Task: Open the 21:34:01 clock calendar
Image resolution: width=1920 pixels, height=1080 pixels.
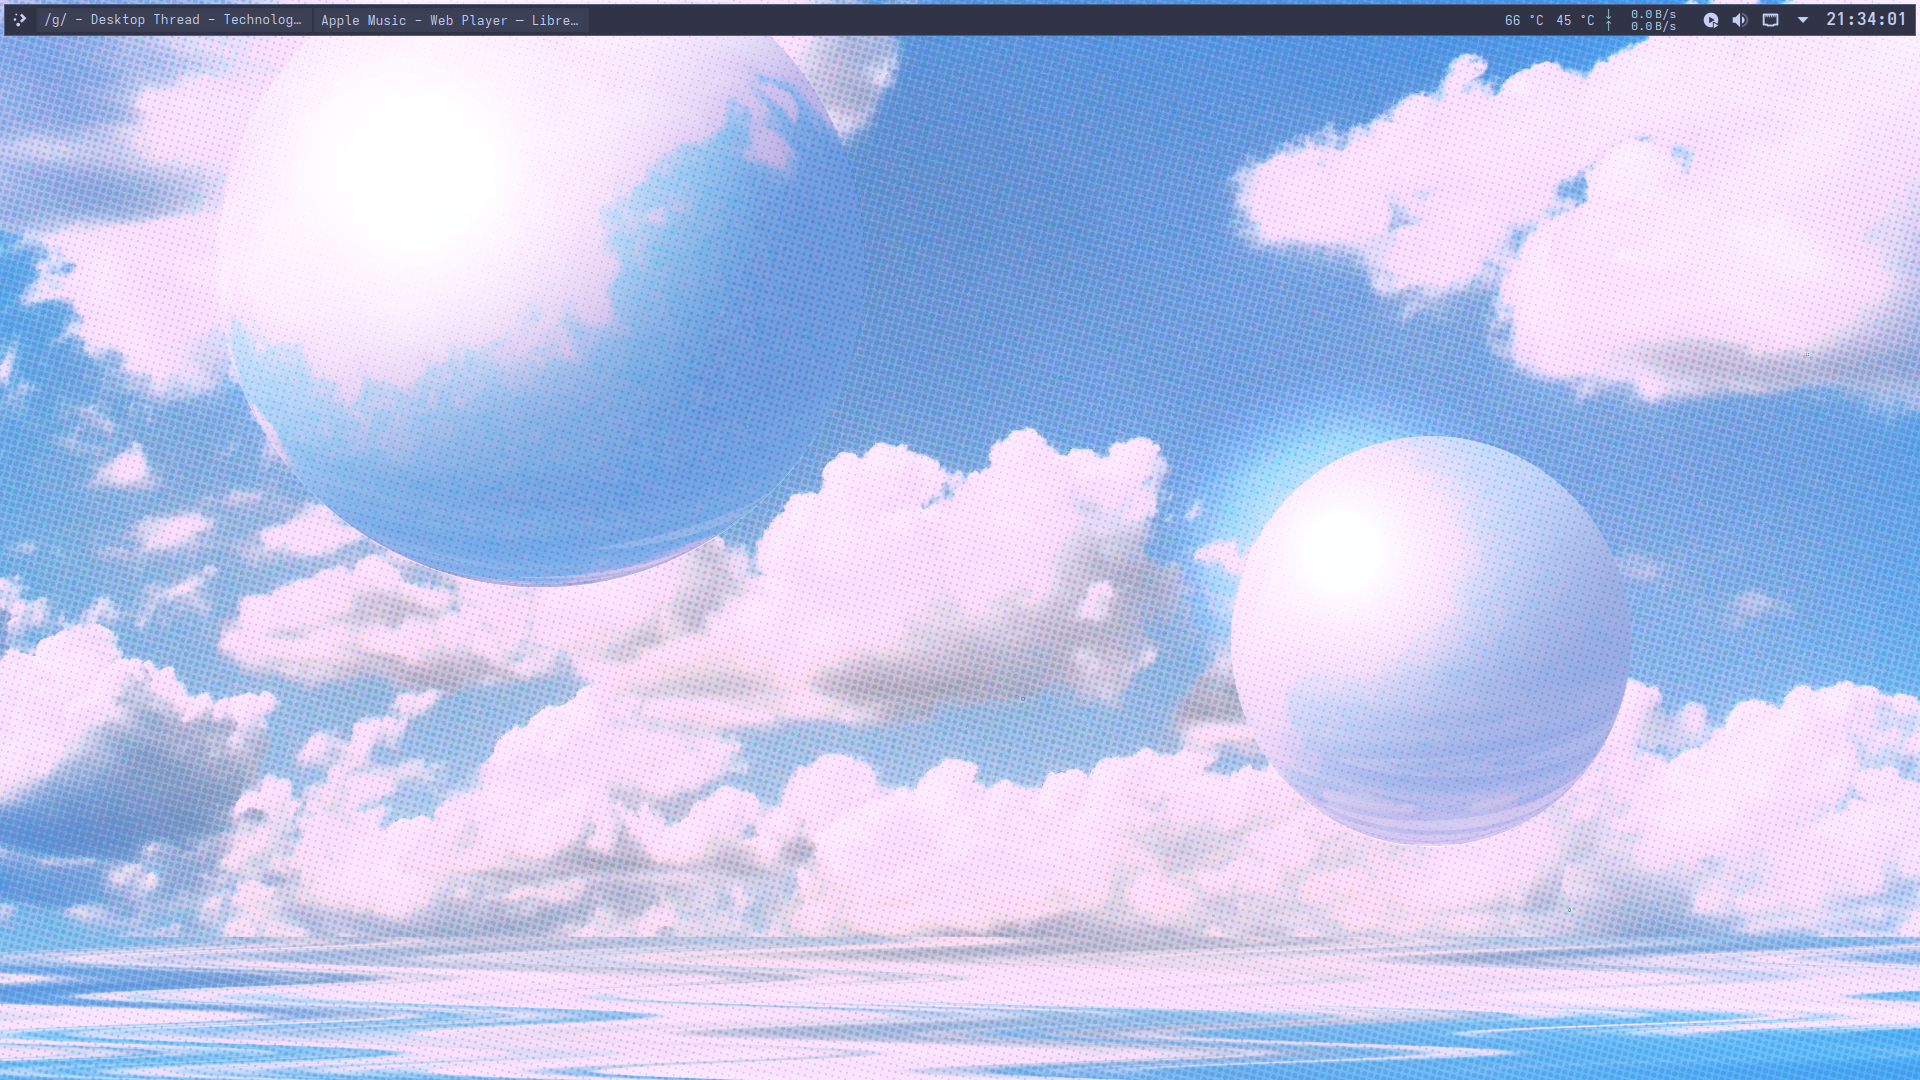Action: [x=1865, y=20]
